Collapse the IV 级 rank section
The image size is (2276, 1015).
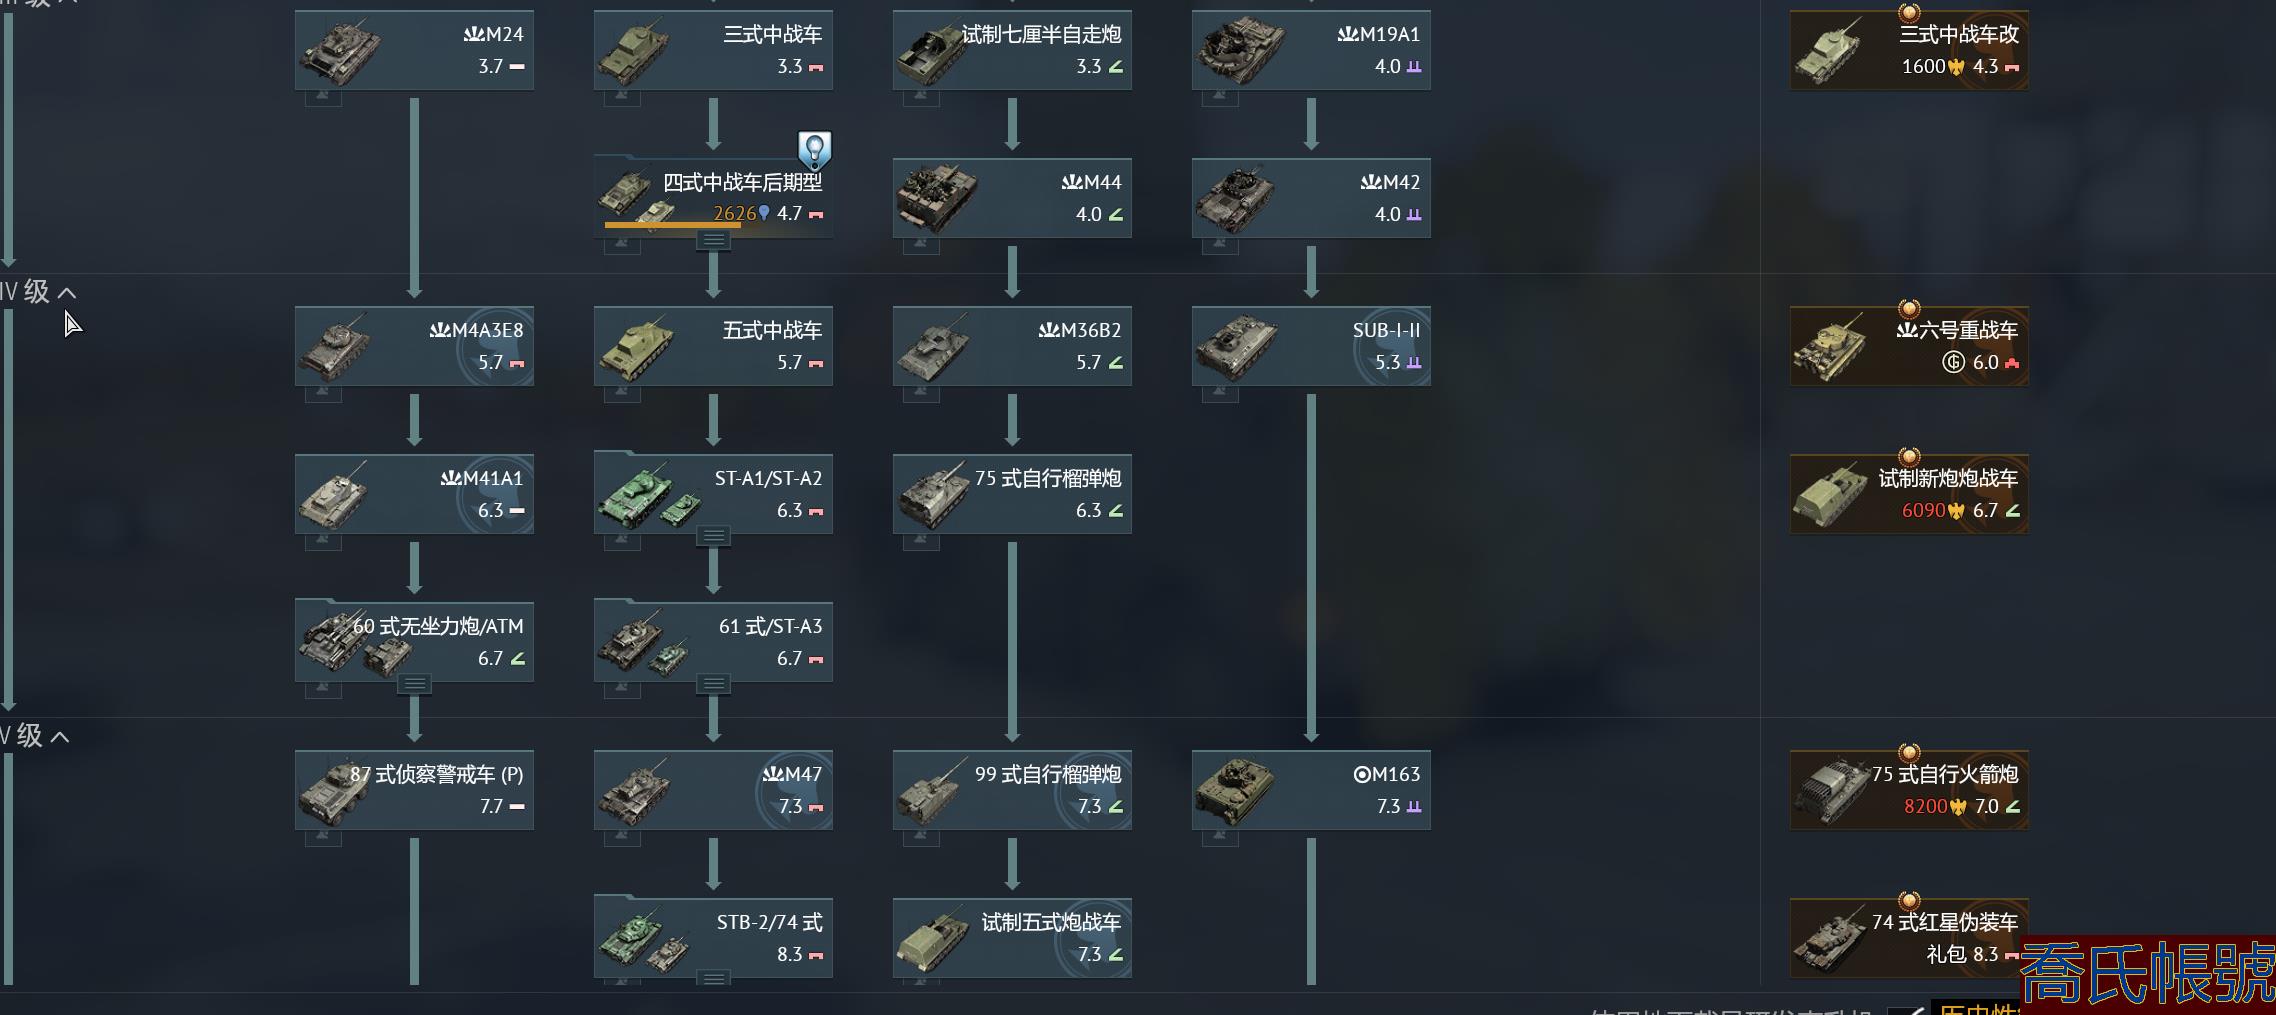[x=67, y=293]
